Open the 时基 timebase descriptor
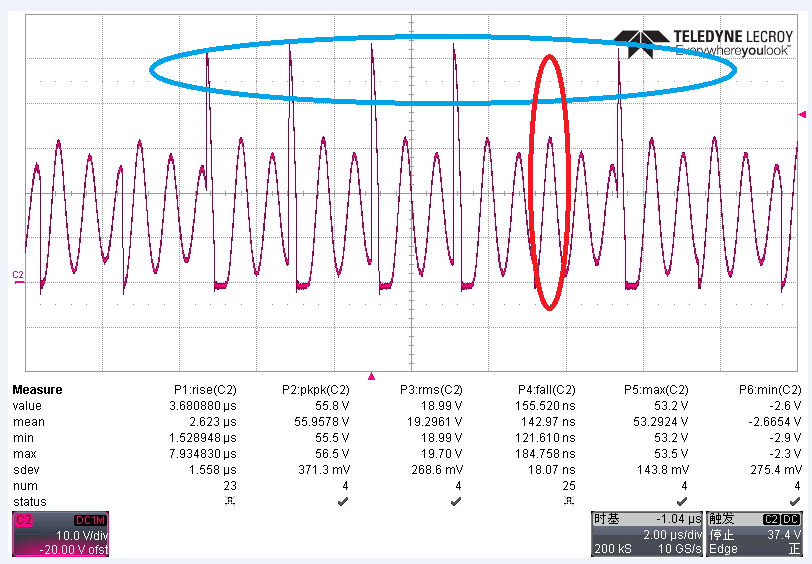 pyautogui.click(x=647, y=534)
